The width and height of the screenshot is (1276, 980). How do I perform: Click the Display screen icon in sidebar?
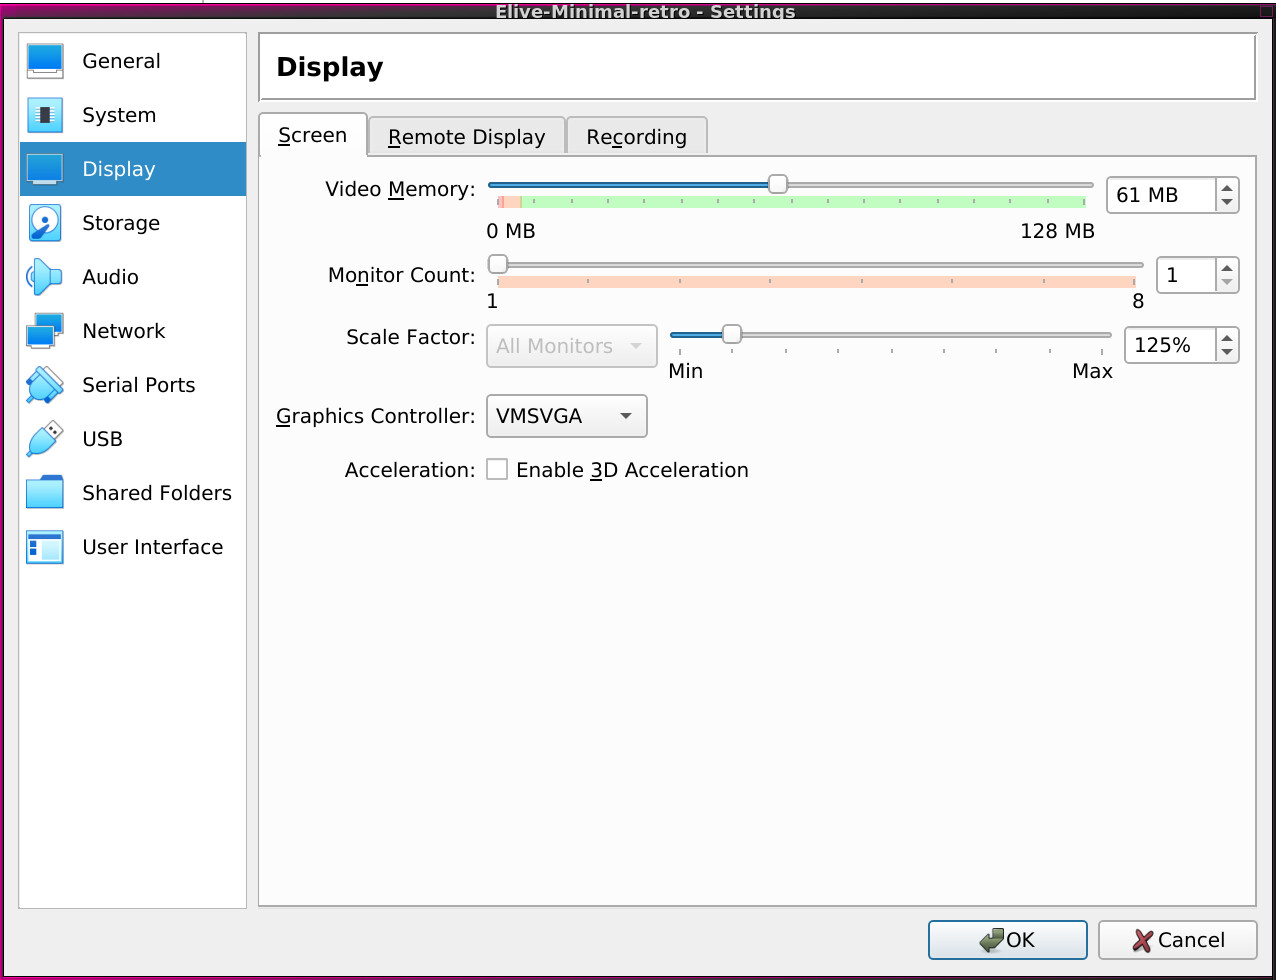click(x=45, y=169)
